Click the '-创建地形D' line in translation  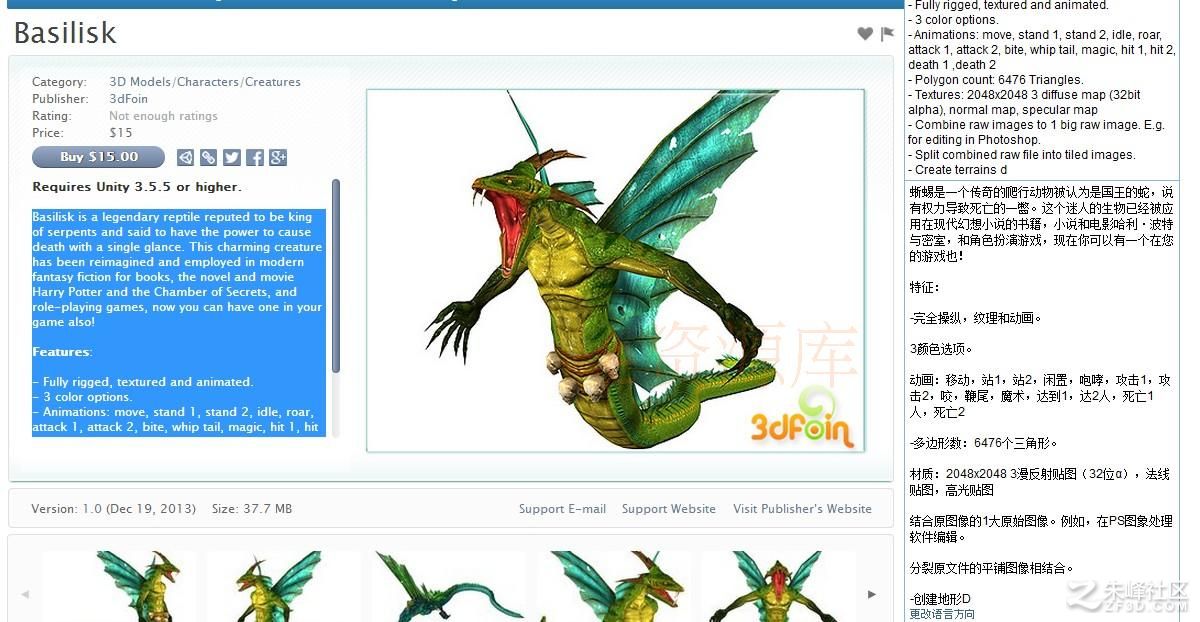[x=940, y=599]
